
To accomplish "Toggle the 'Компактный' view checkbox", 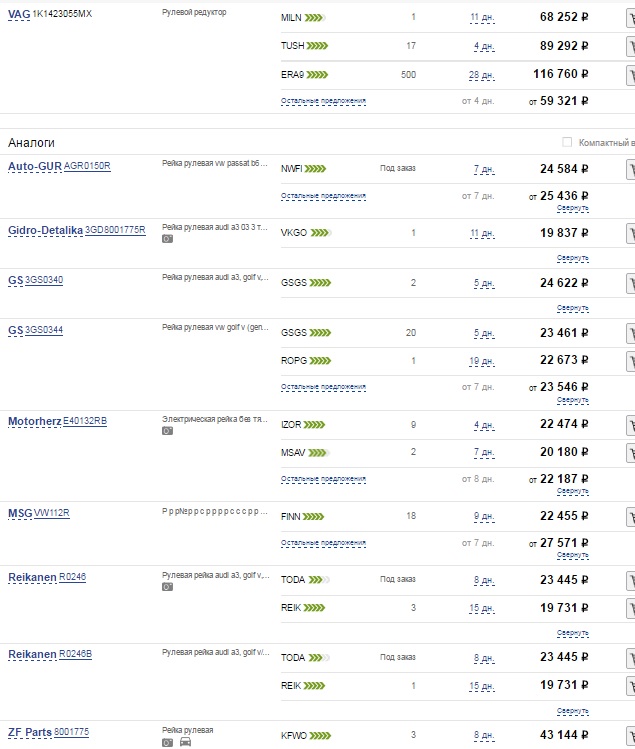I will [567, 142].
